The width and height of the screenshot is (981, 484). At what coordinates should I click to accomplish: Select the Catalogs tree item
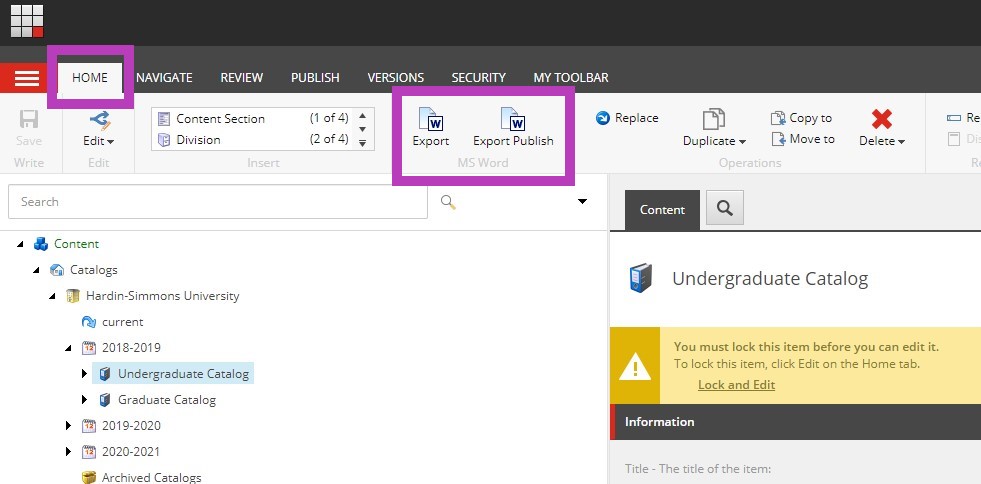pos(94,270)
